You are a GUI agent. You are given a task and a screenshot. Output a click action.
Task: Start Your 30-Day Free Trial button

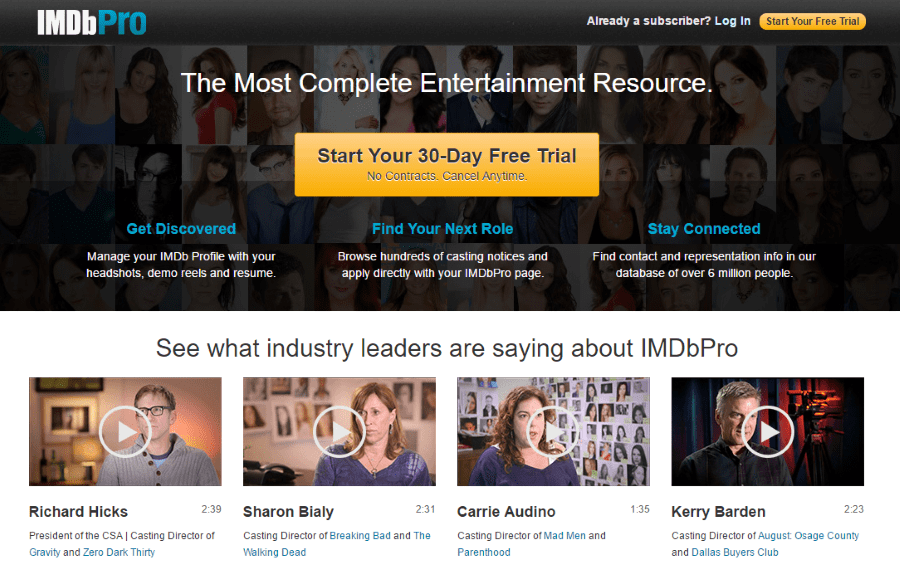pos(447,165)
